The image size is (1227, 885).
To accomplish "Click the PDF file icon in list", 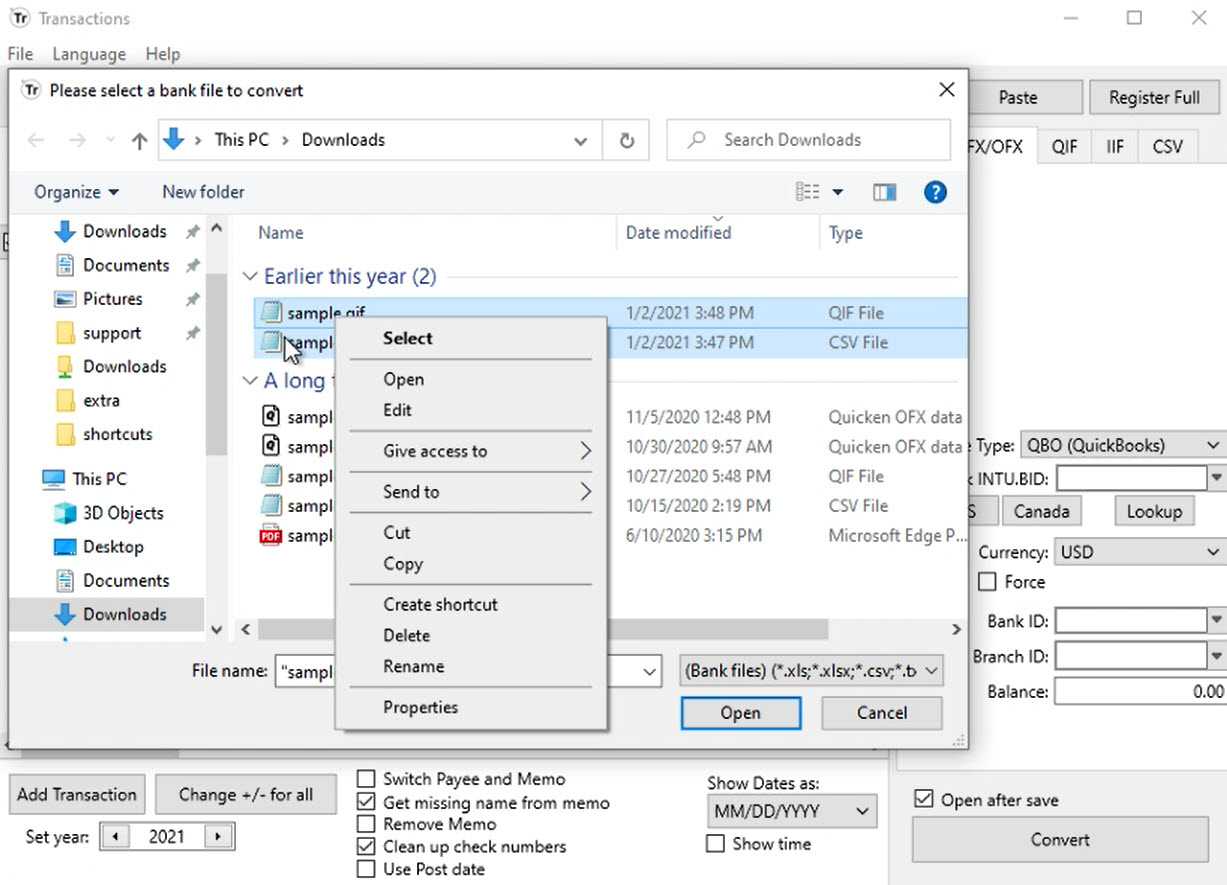I will click(270, 535).
